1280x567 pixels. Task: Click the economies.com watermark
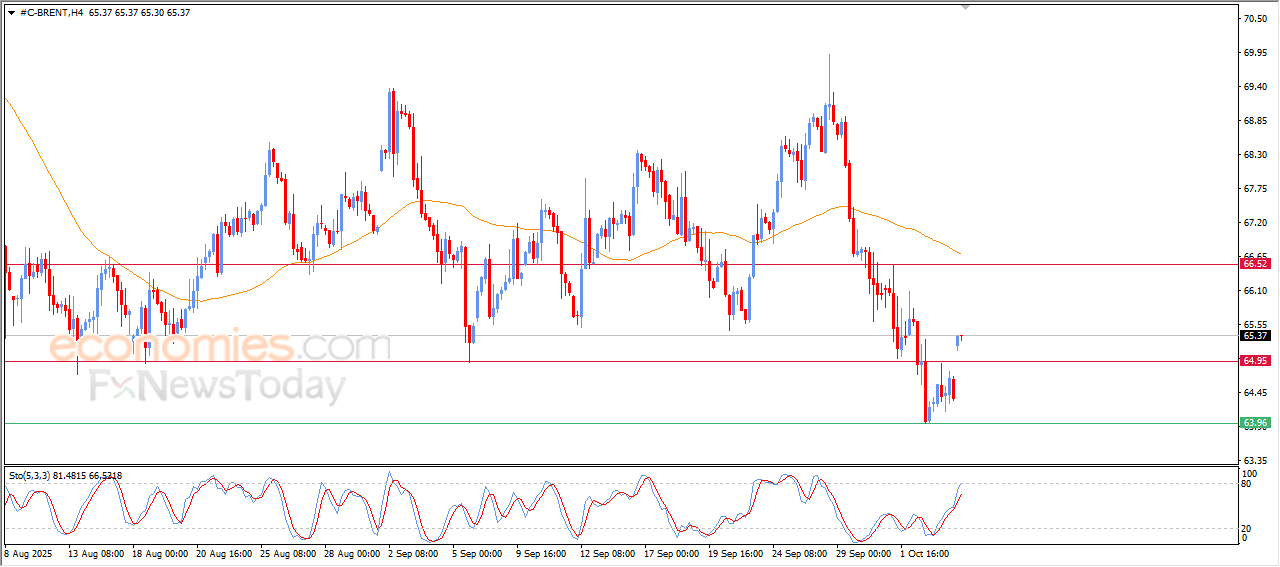coord(220,347)
